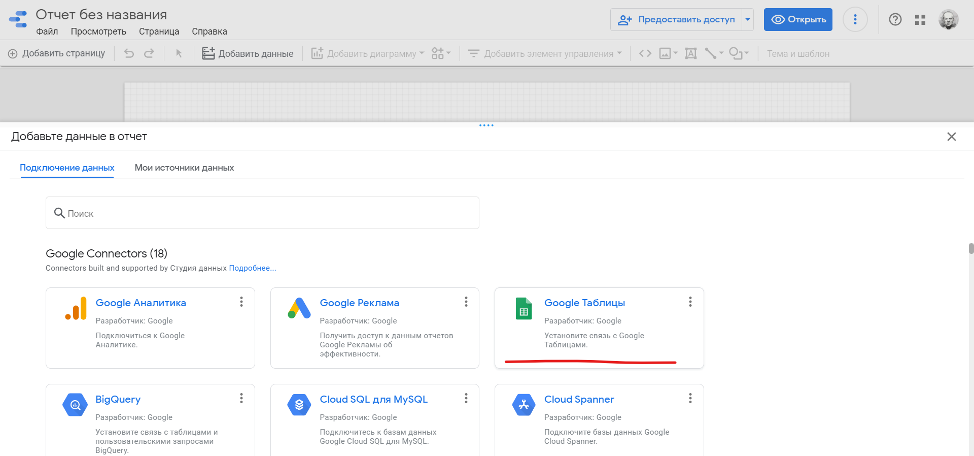Click the Google Реклама connector icon
This screenshot has width=974, height=456.
point(299,308)
